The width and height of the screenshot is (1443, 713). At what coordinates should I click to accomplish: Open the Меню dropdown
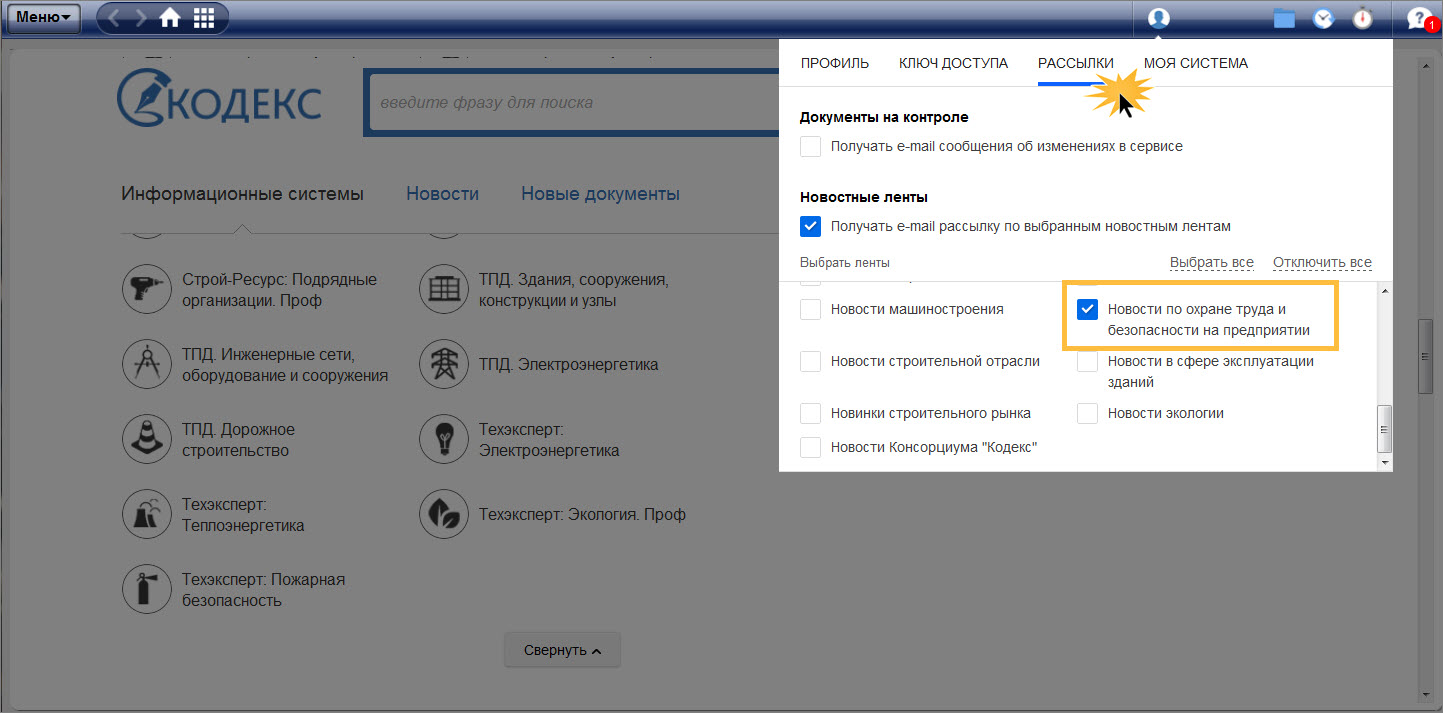coord(43,18)
